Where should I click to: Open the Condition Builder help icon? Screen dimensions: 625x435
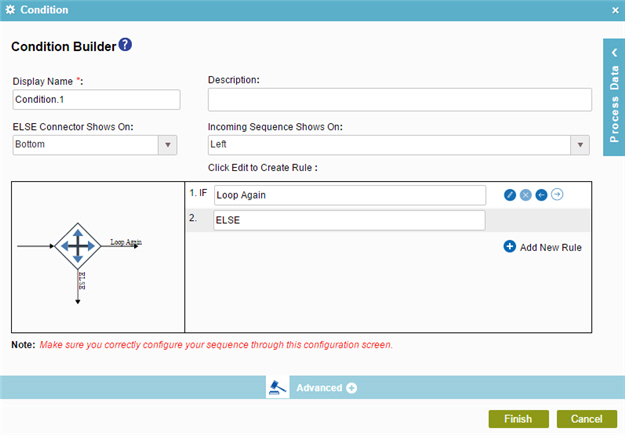(125, 45)
